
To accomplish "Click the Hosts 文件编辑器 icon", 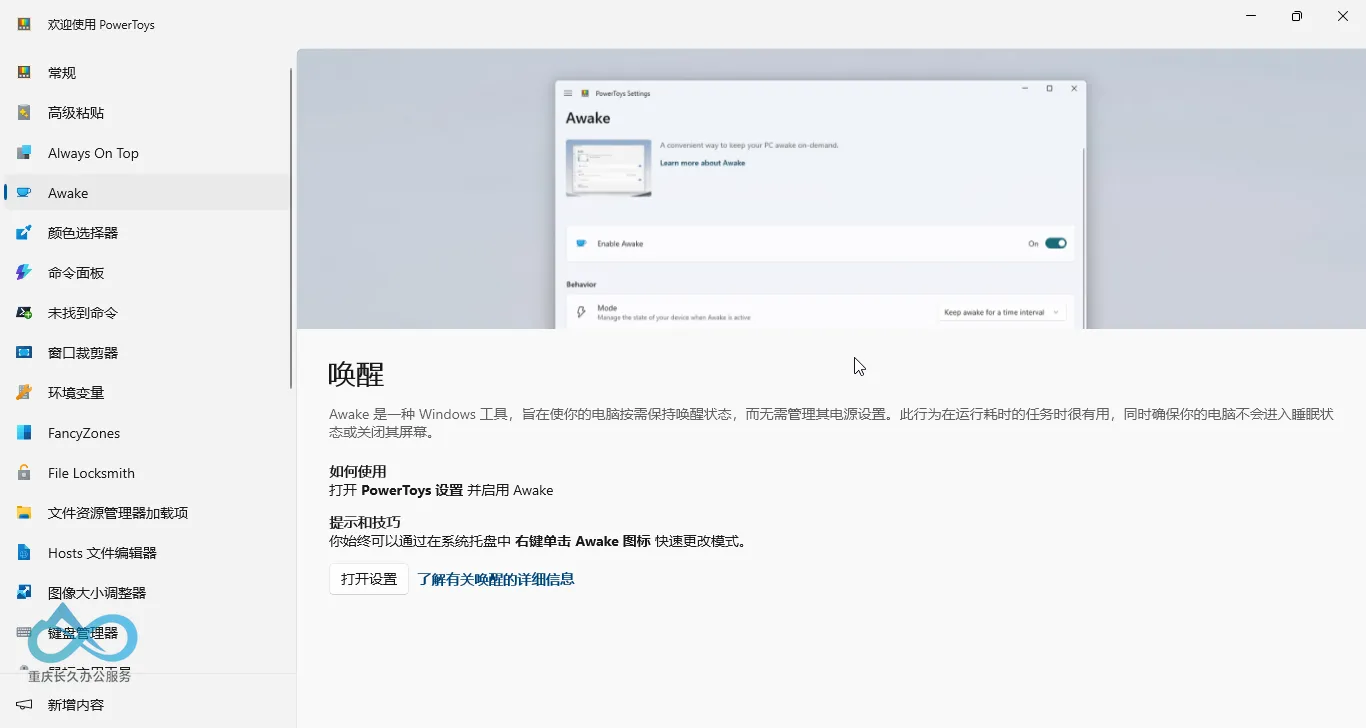I will [x=24, y=553].
